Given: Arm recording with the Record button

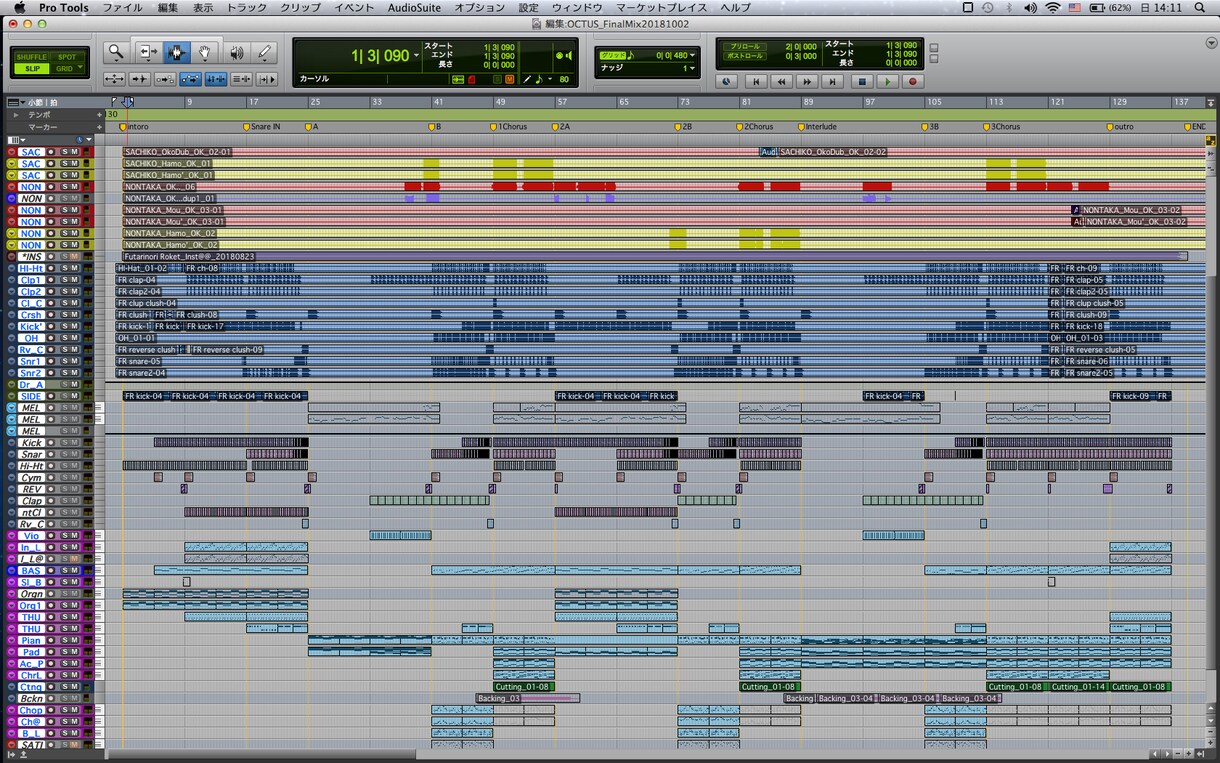Looking at the screenshot, I should [x=913, y=81].
